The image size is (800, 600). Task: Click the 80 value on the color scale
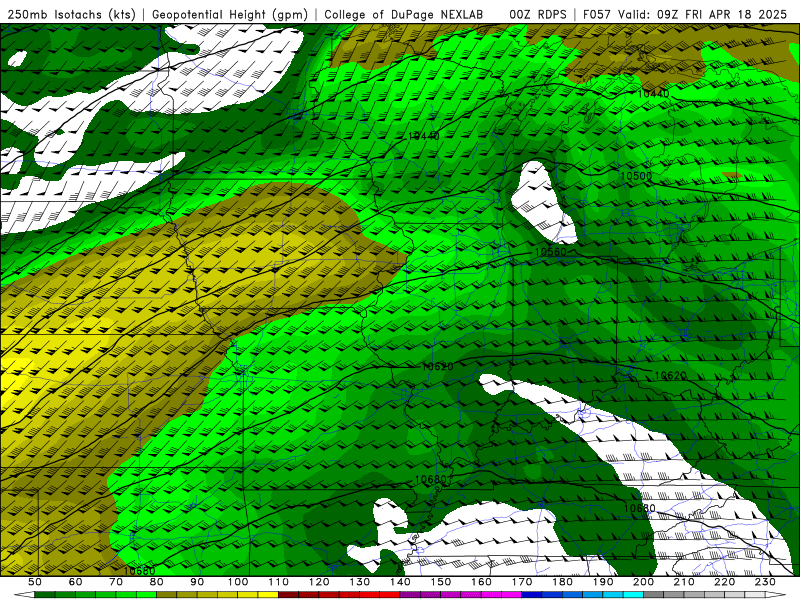coord(156,582)
